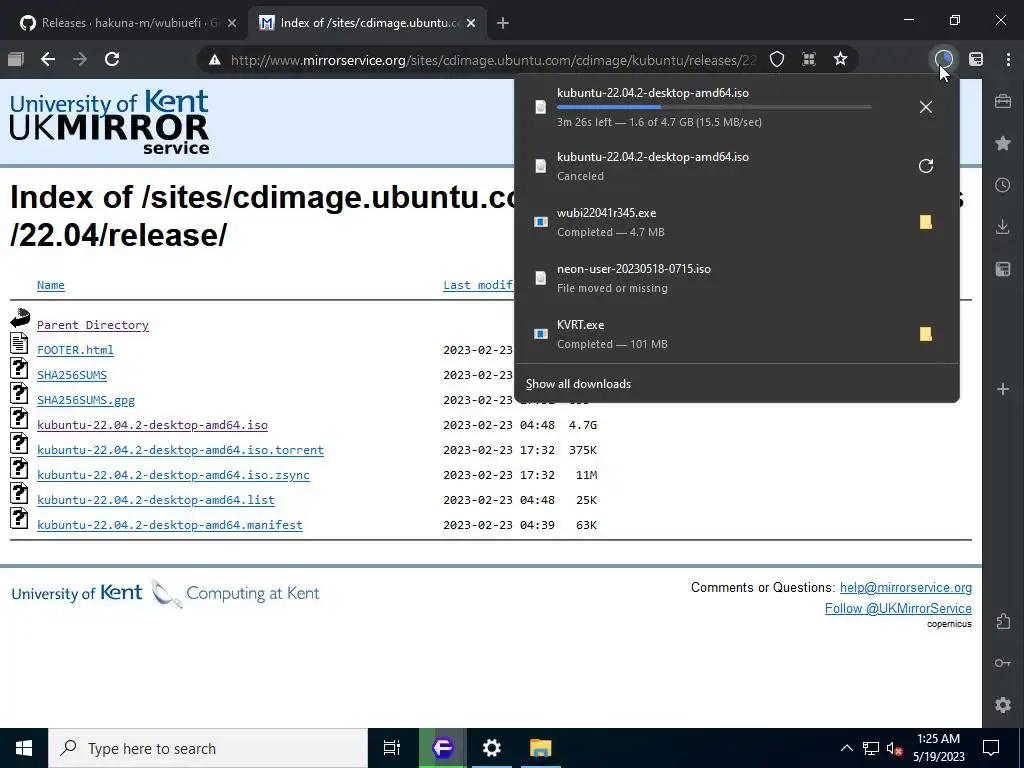Download kubuntu-22.04.2-desktop-amd64.iso link
This screenshot has width=1024, height=768.
click(x=152, y=425)
